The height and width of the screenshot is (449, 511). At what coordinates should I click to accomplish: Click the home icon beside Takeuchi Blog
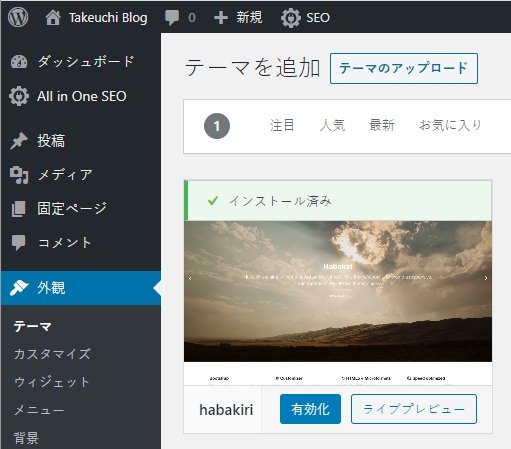53,17
